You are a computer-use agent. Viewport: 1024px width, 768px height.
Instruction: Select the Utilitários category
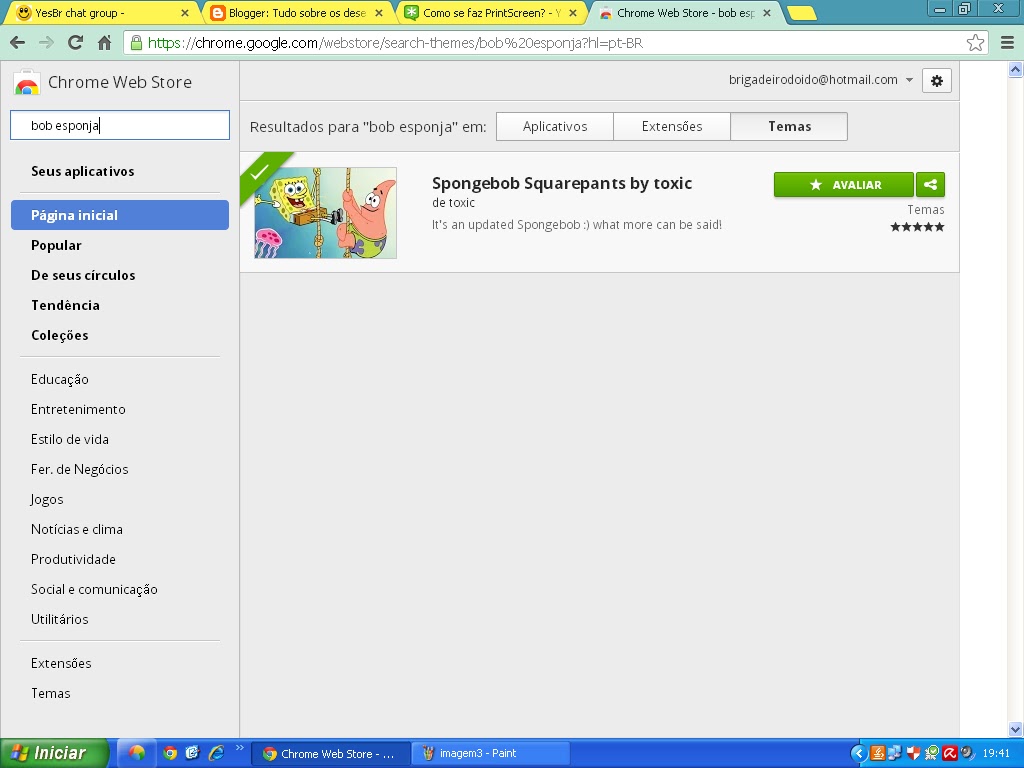point(59,619)
